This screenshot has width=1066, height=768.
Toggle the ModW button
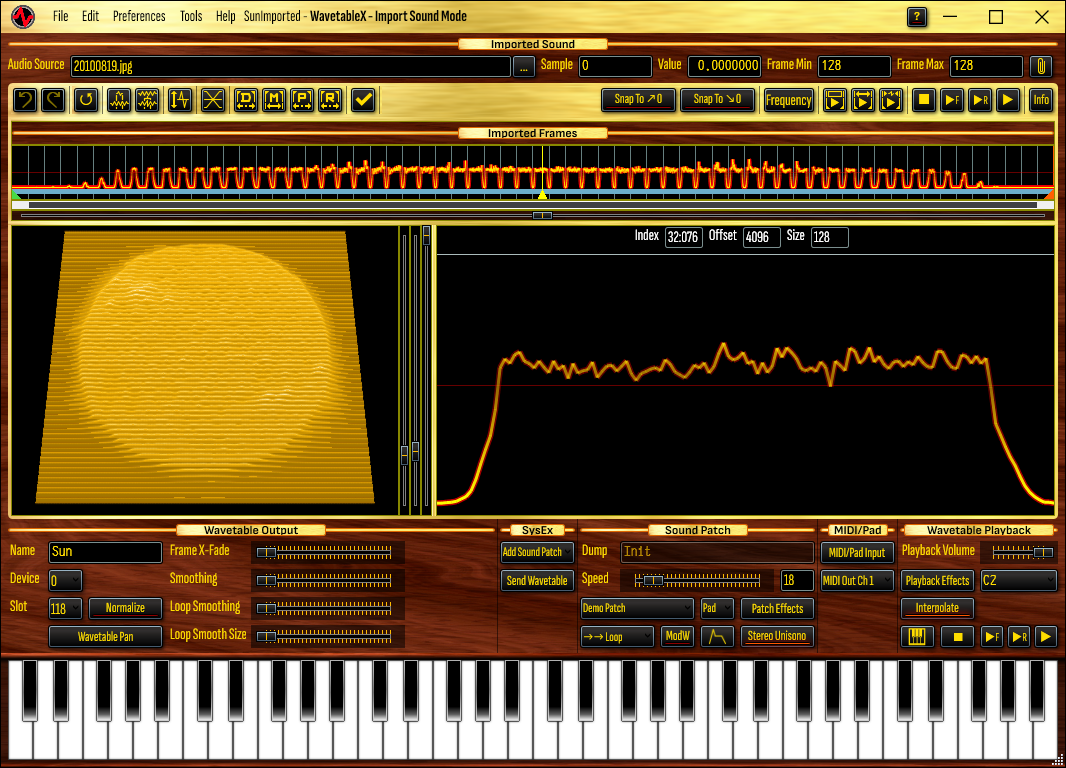[x=678, y=636]
